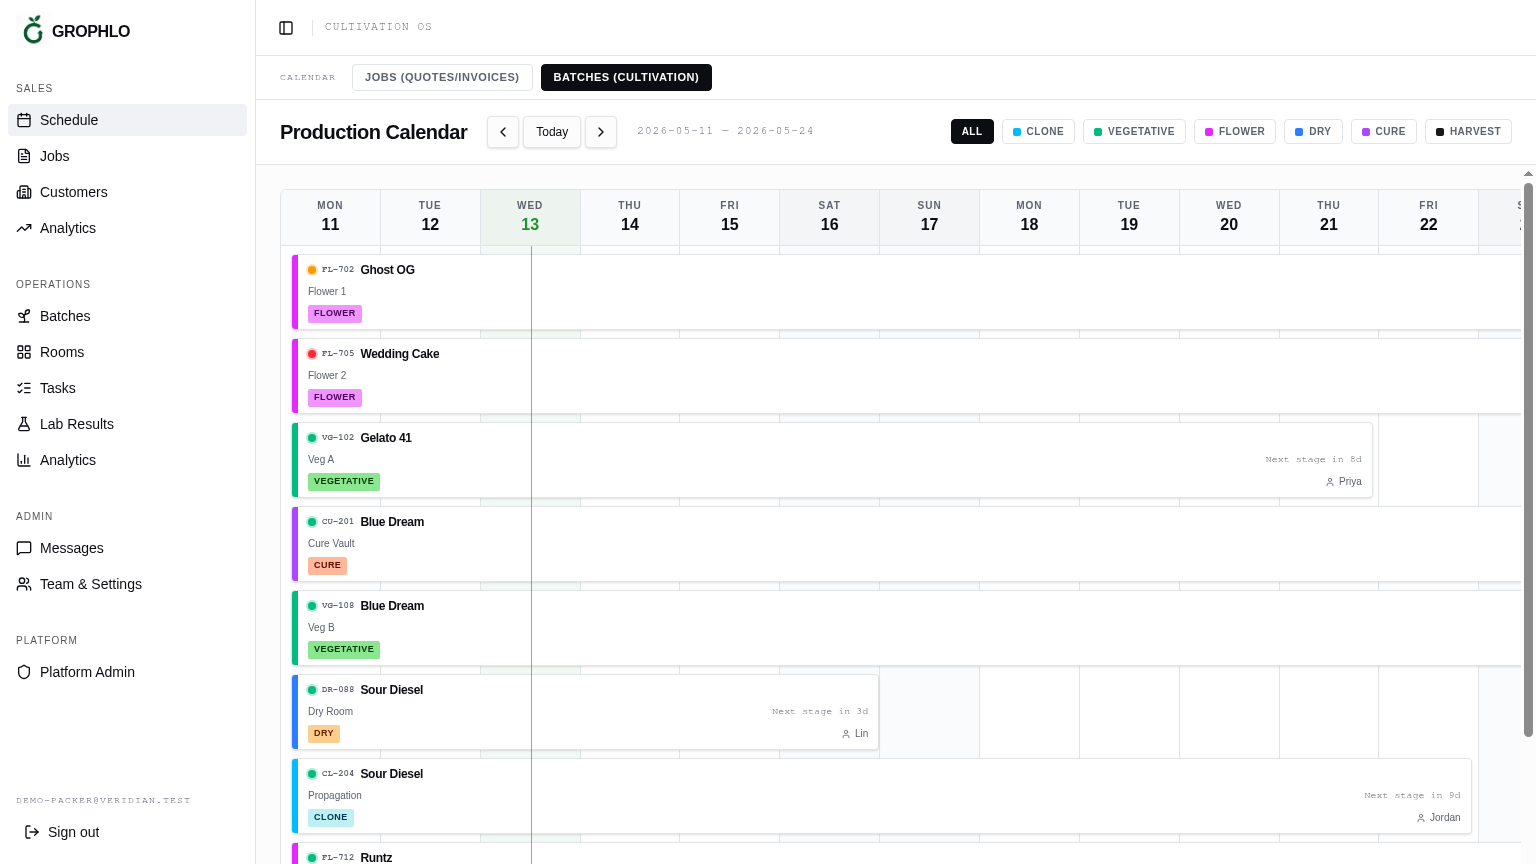Open Lab Results from sidebar
Image resolution: width=1536 pixels, height=864 pixels.
point(127,424)
